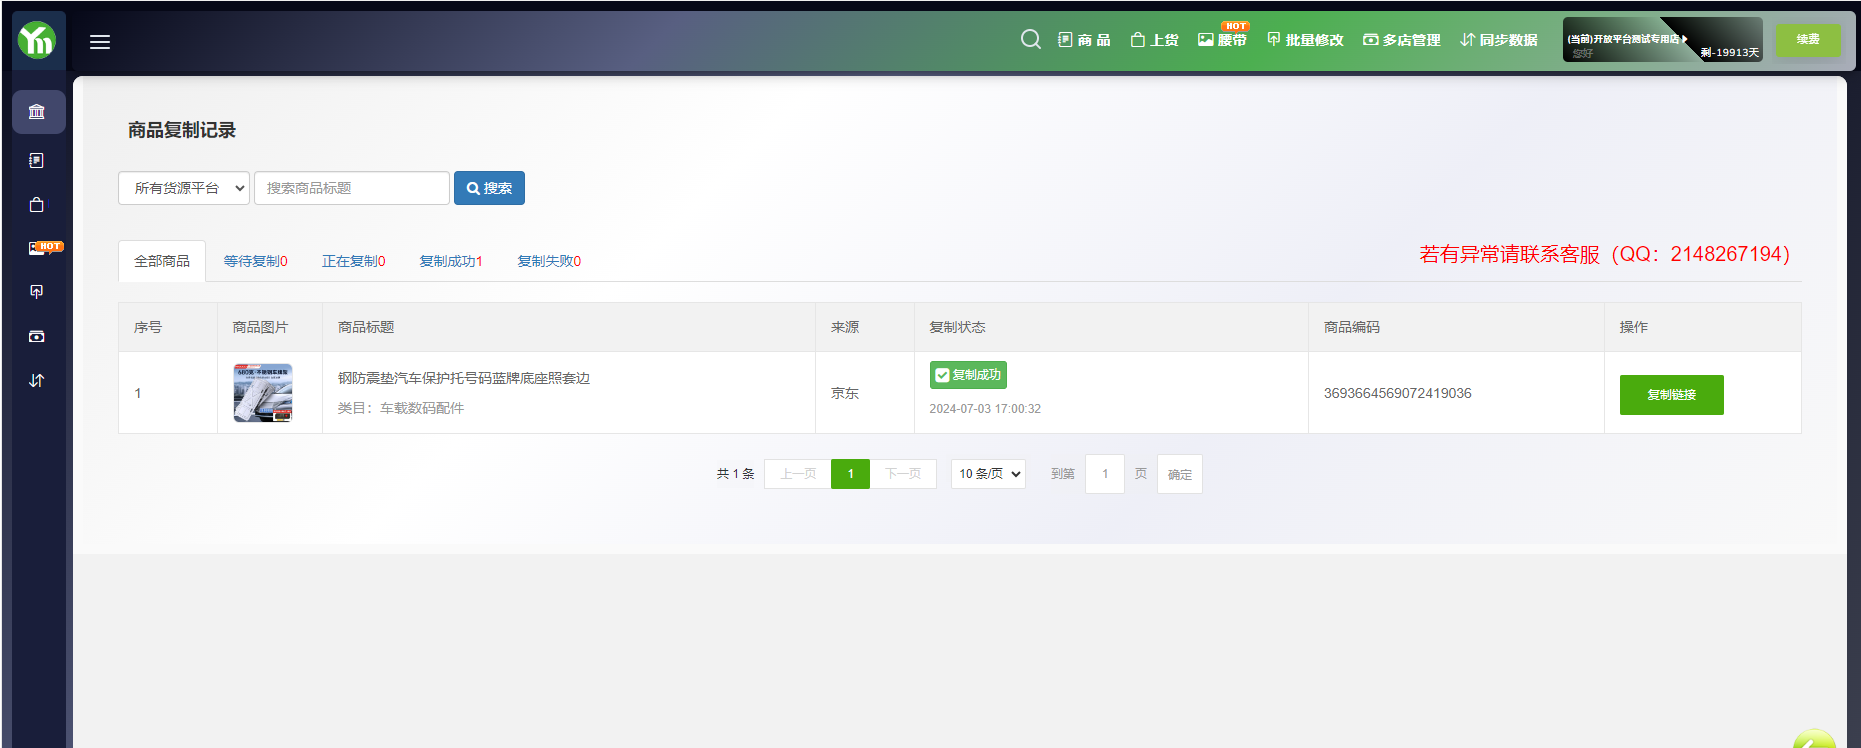The width and height of the screenshot is (1861, 748).
Task: Click the product thumbnail image
Action: tap(263, 393)
